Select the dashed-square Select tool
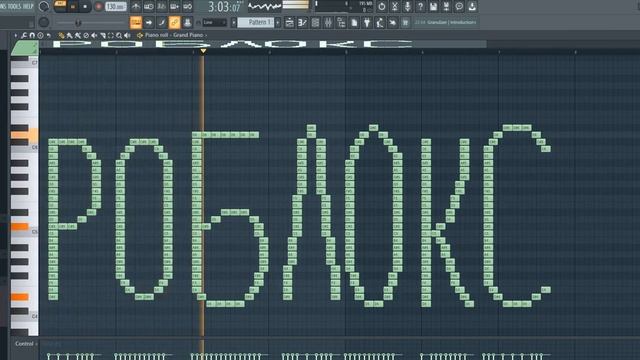The image size is (640, 360). [111, 36]
